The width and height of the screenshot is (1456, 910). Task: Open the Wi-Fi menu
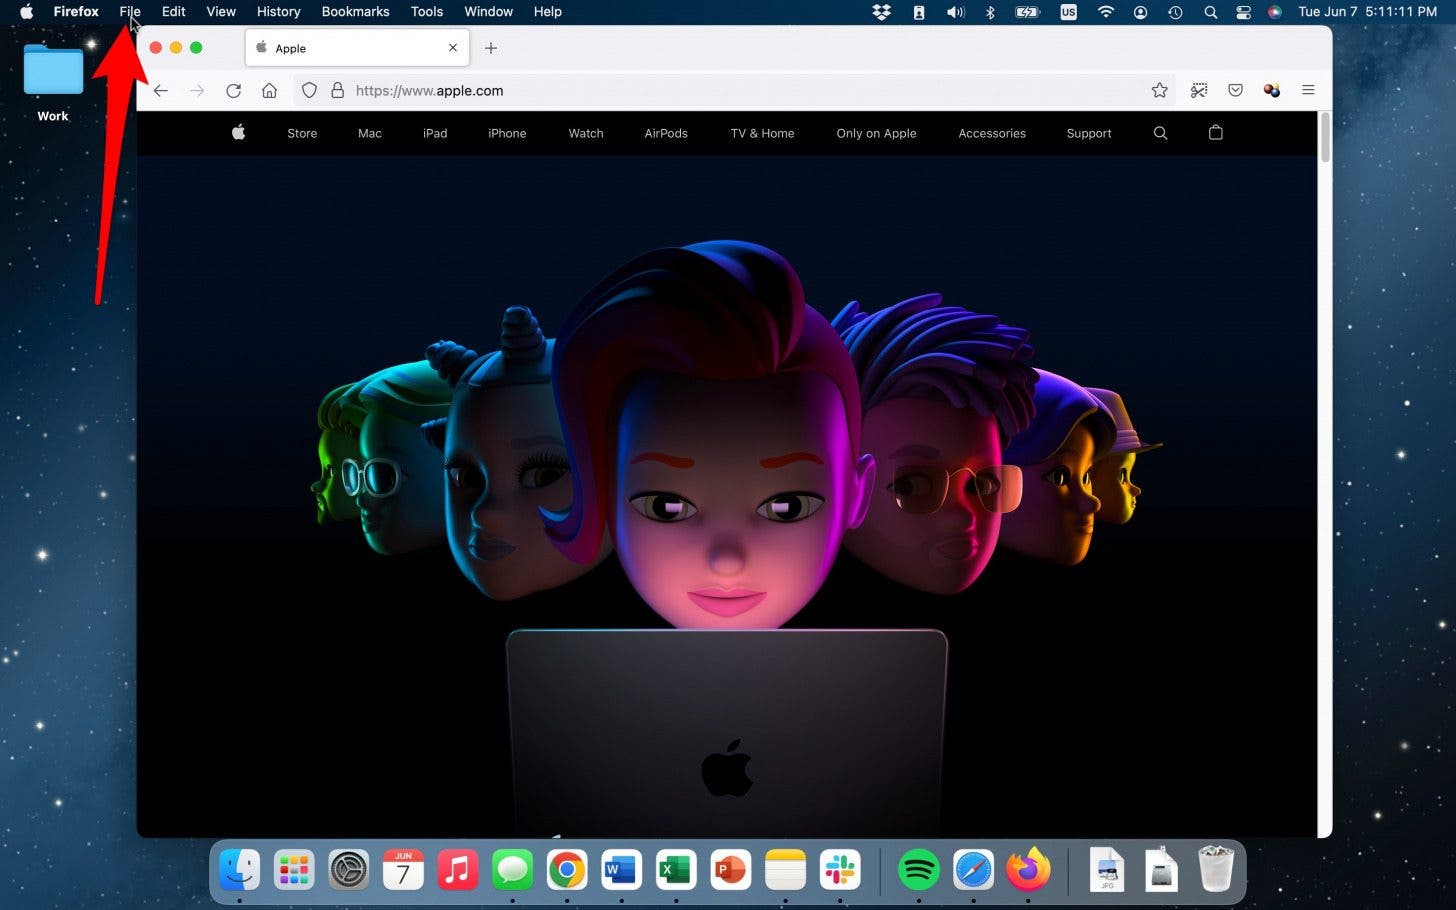pos(1106,12)
